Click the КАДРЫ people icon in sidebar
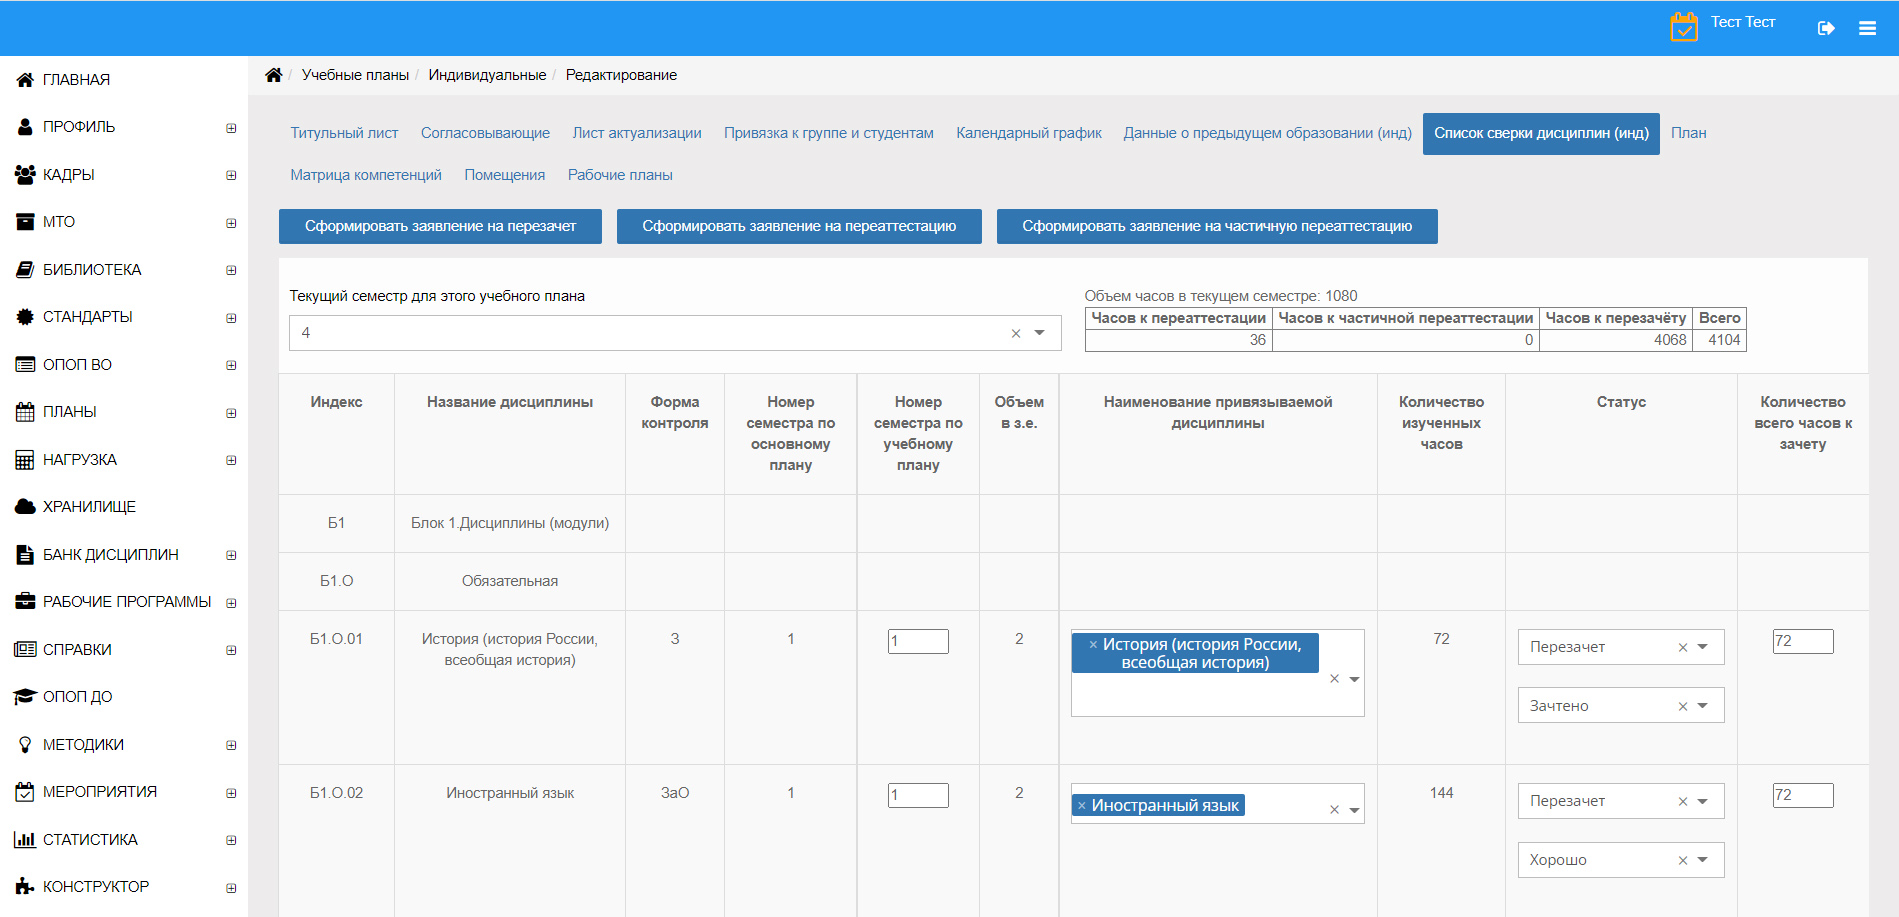 [x=25, y=175]
